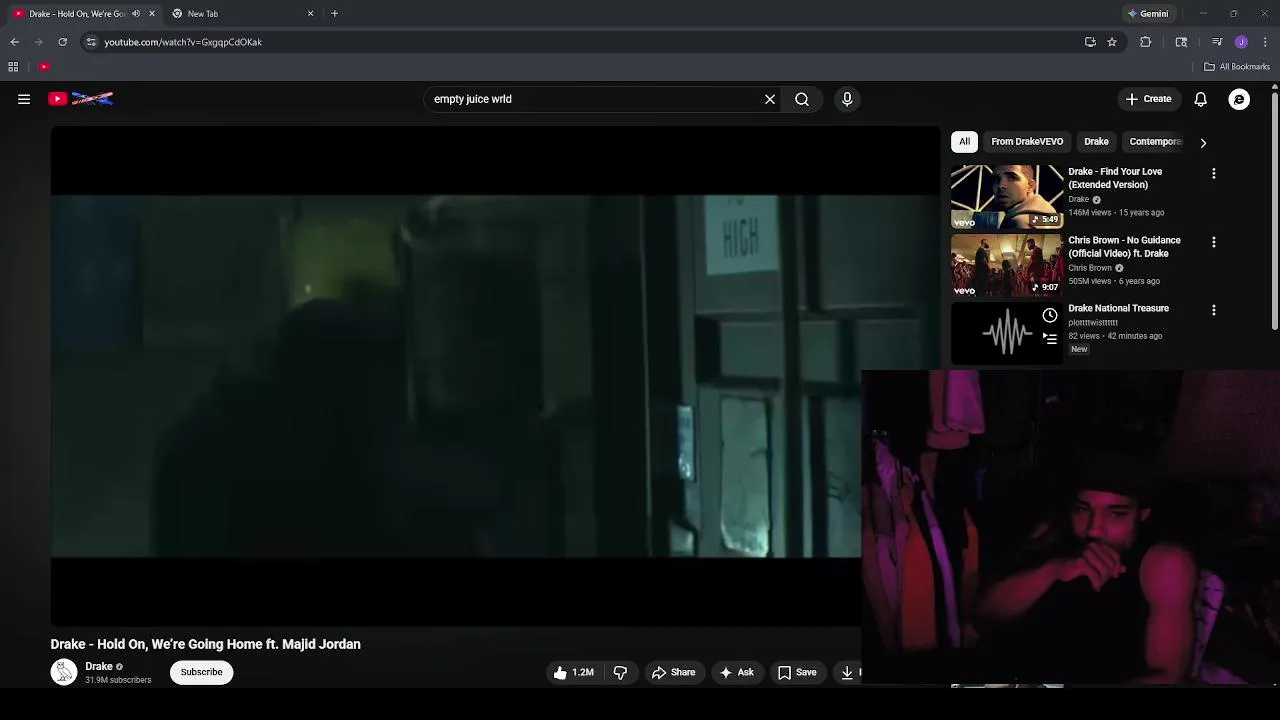The height and width of the screenshot is (720, 1280).
Task: Save the video to a playlist
Action: (797, 672)
